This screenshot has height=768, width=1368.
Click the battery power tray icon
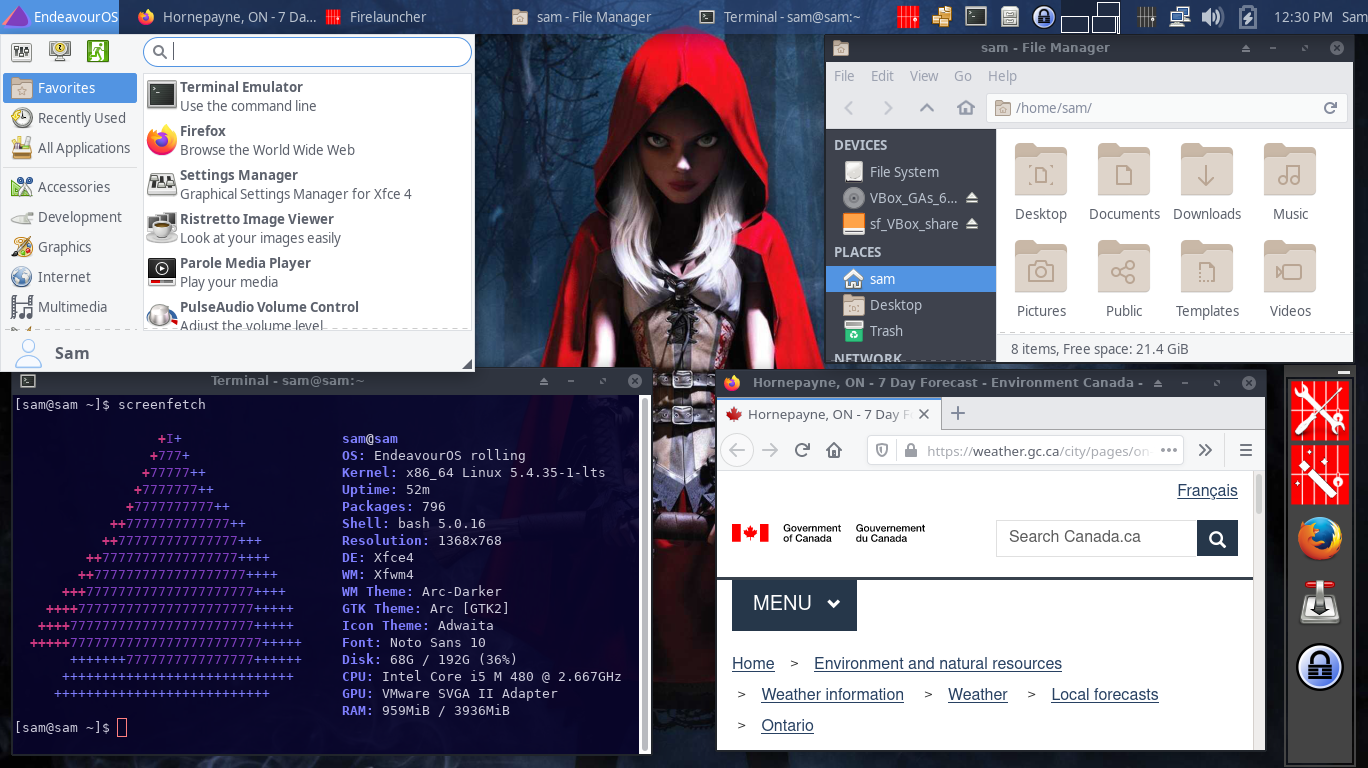tap(1247, 17)
